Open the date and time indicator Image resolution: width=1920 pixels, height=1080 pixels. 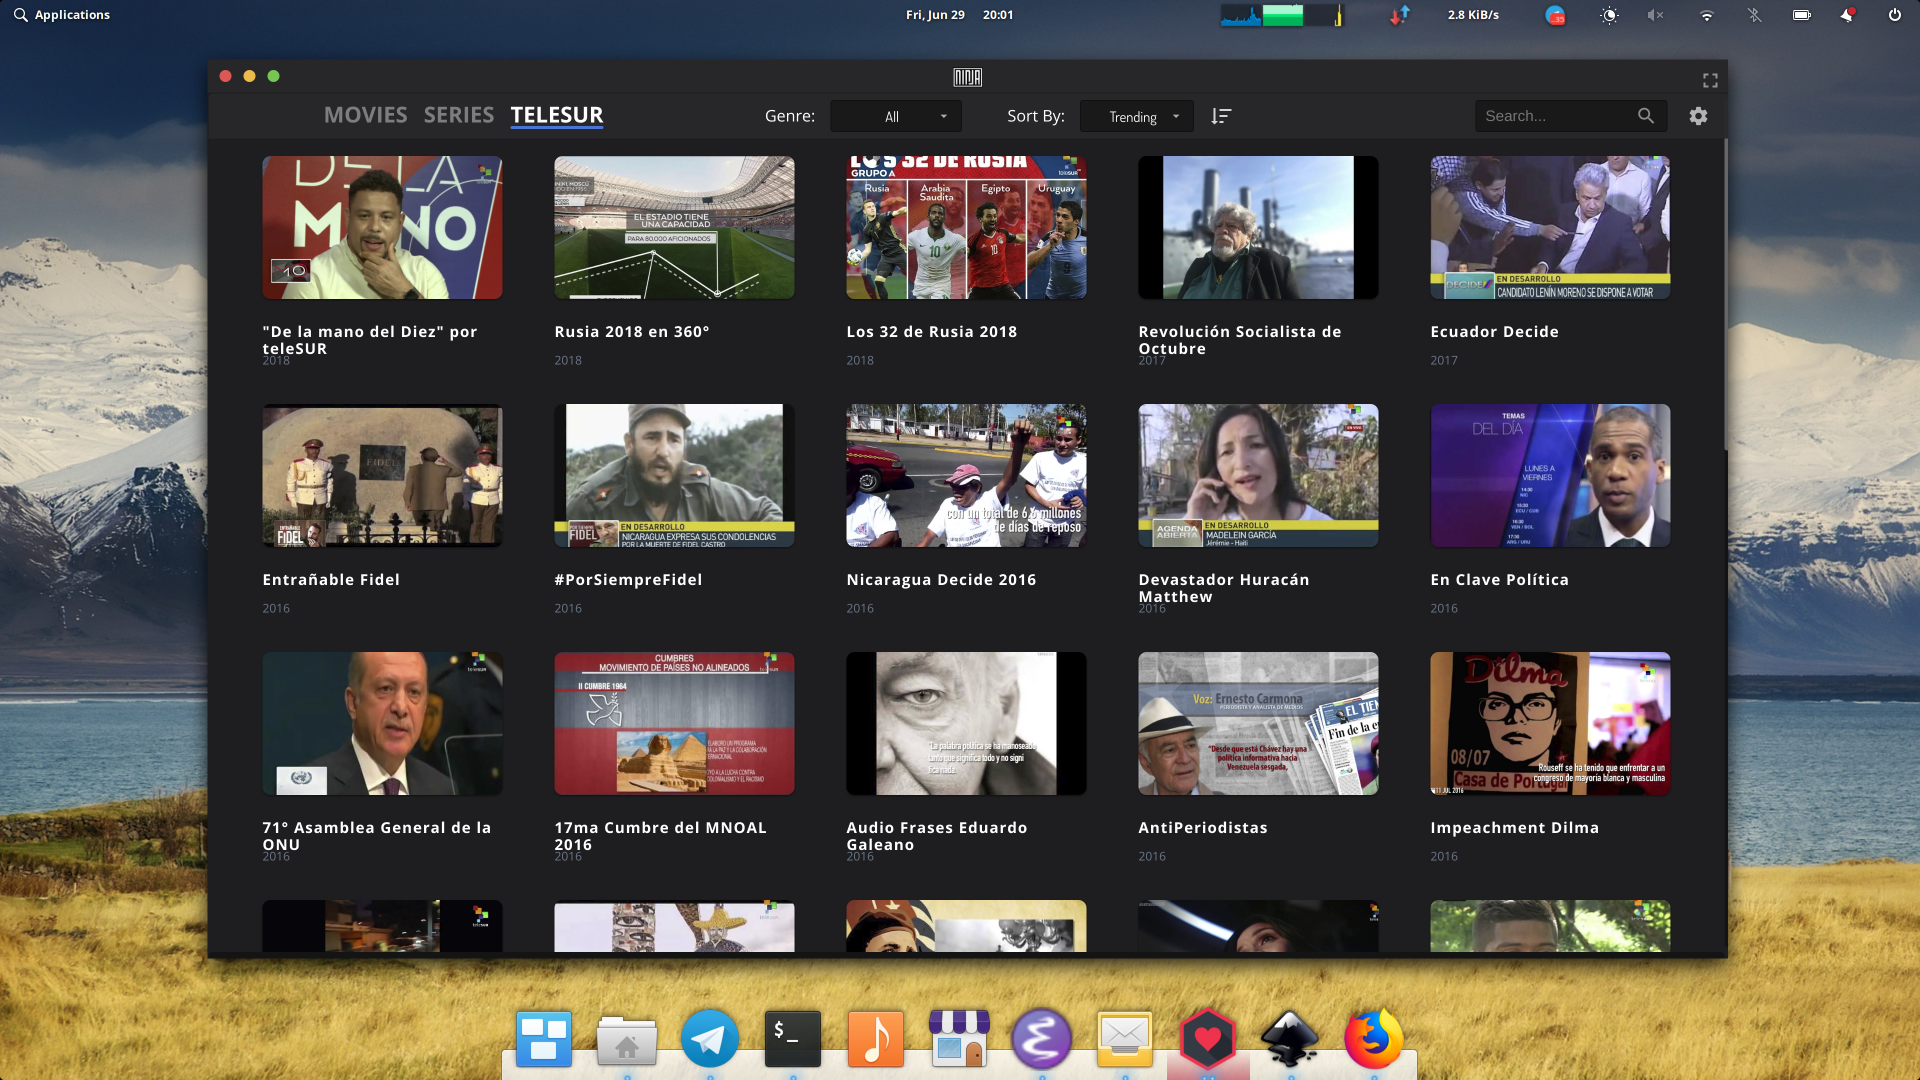(959, 15)
